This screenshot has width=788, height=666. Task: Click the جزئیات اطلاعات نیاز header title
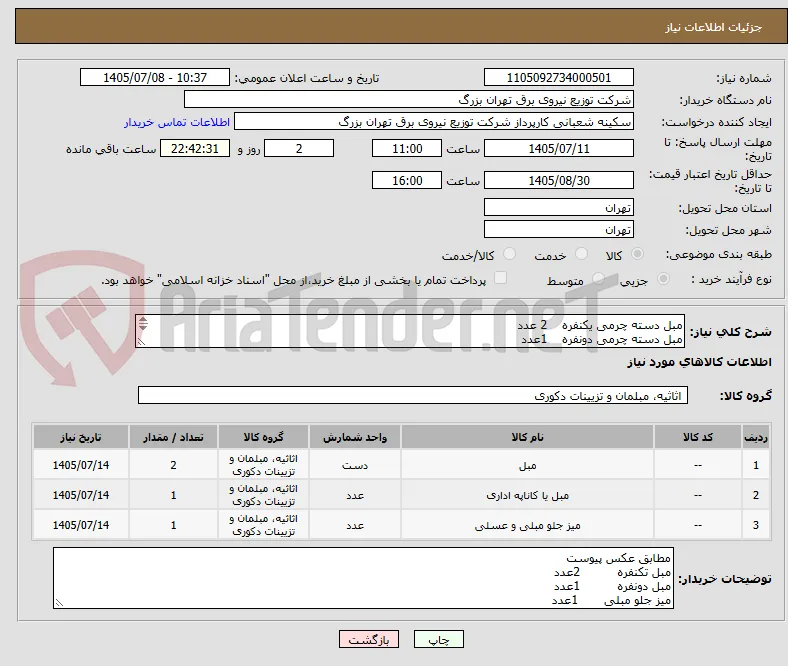[x=714, y=27]
